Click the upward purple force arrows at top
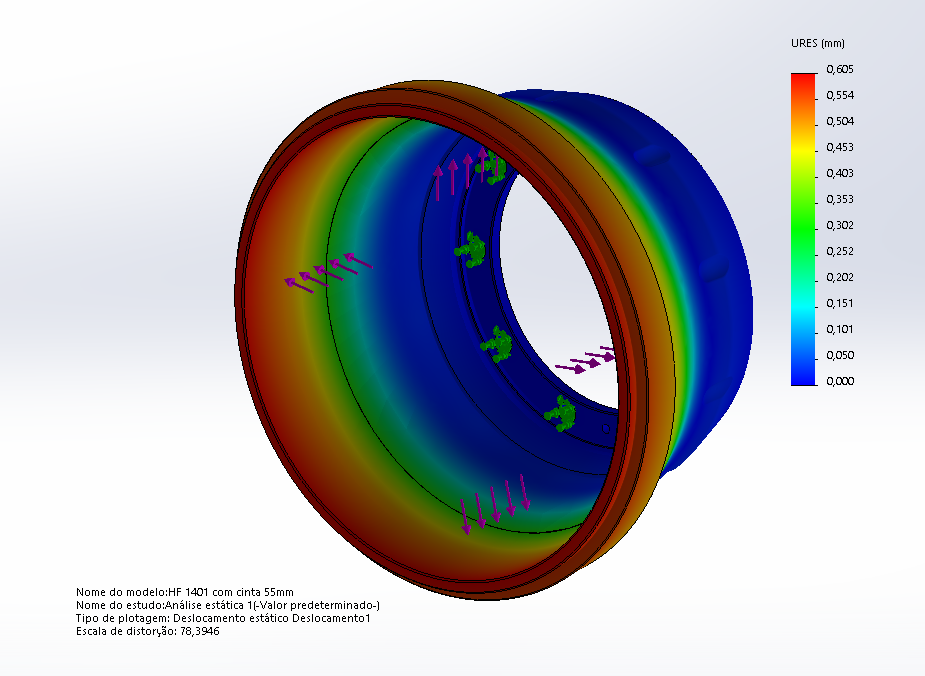The height and width of the screenshot is (676, 925). (459, 174)
